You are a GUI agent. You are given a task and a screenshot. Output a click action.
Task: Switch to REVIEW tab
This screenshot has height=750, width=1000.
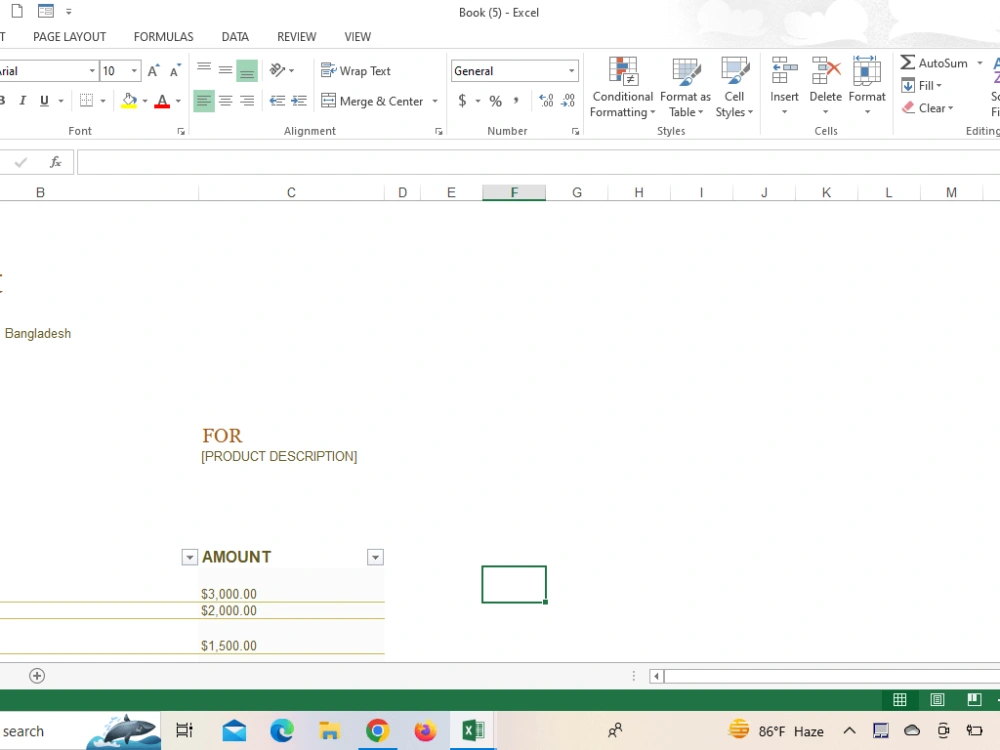click(297, 37)
